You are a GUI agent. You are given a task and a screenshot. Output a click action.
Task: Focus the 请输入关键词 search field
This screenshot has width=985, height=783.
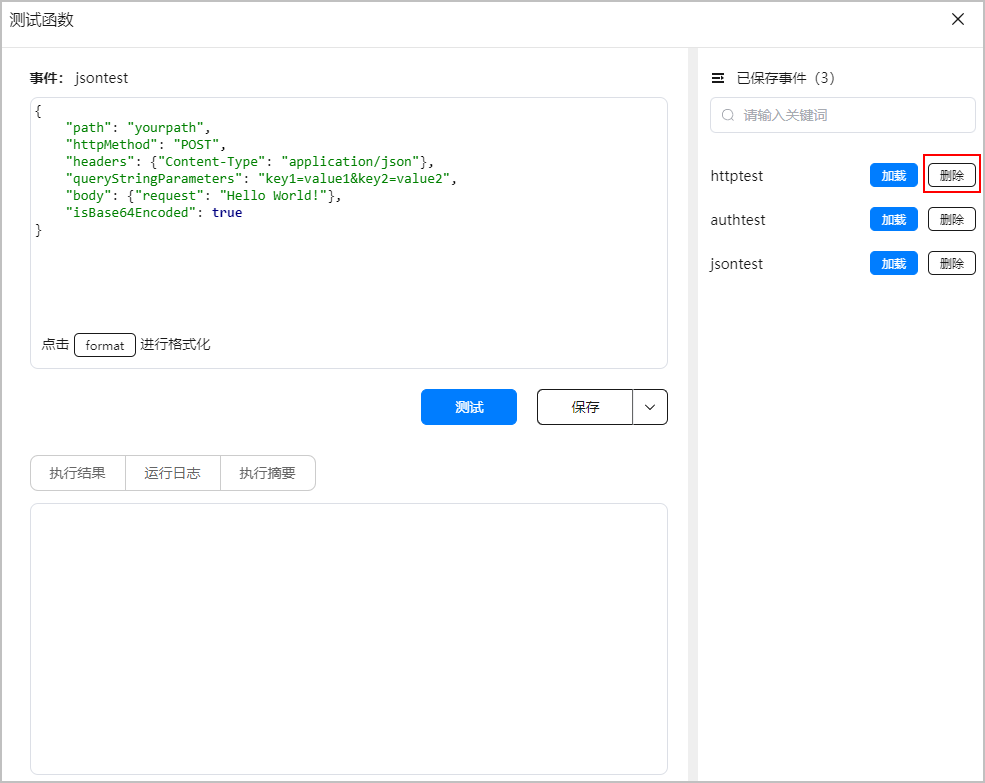tap(850, 115)
